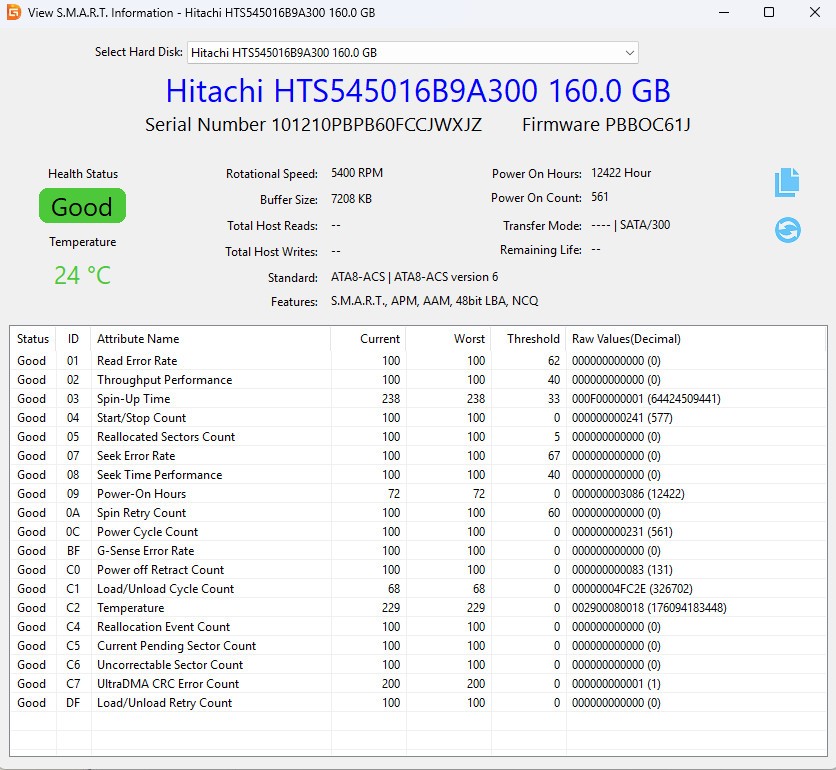Select the Reallocation Event Count row
The width and height of the screenshot is (836, 770).
click(x=418, y=627)
